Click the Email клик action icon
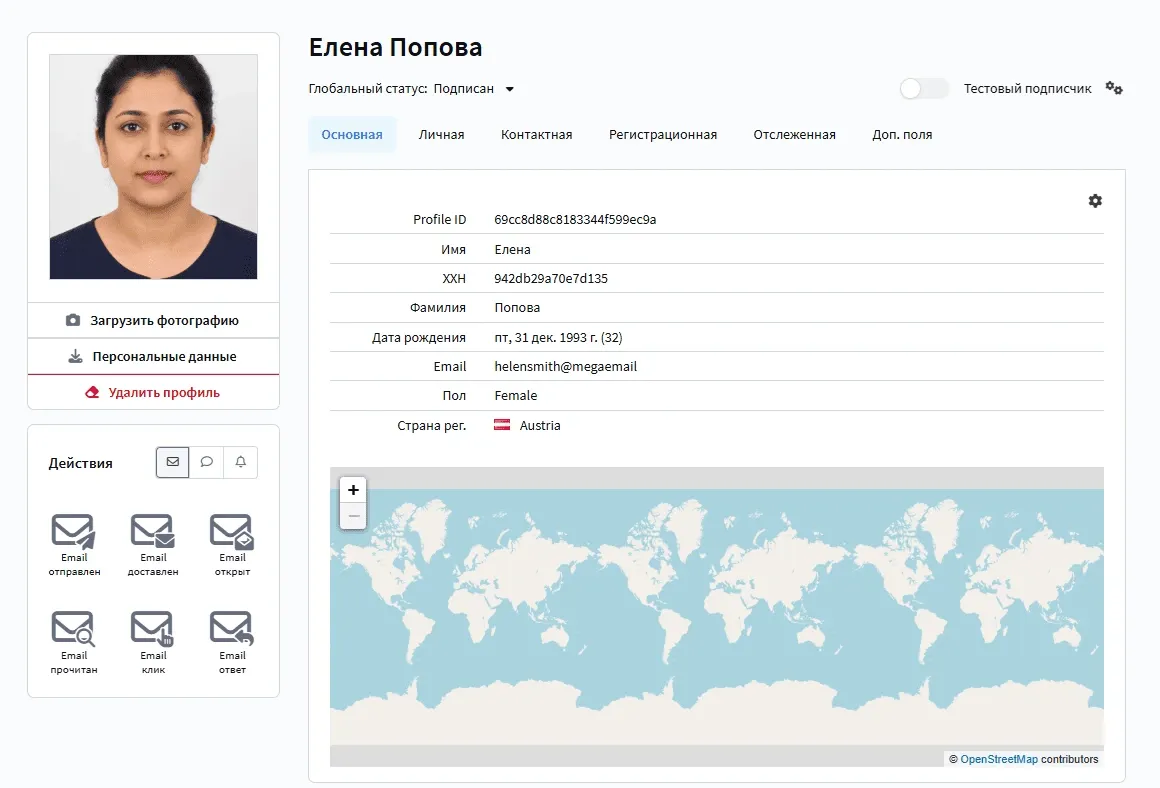This screenshot has width=1160, height=788. pos(152,628)
